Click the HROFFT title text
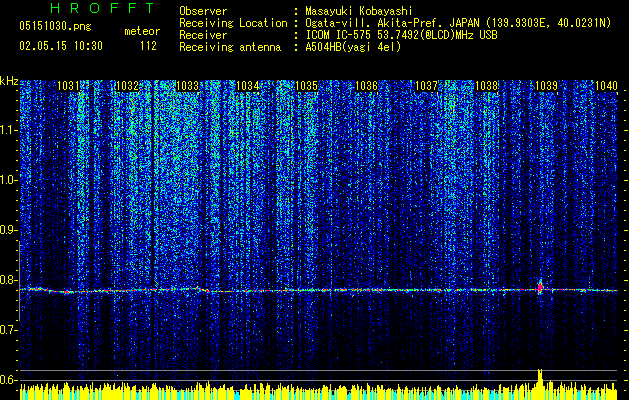This screenshot has width=629, height=400. click(103, 8)
